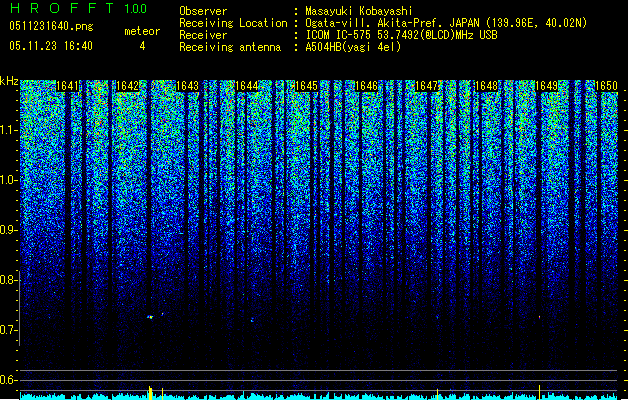This screenshot has height=400, width=629.
Task: Click the 0.7 kHz axis tick label
Action: tap(8, 330)
